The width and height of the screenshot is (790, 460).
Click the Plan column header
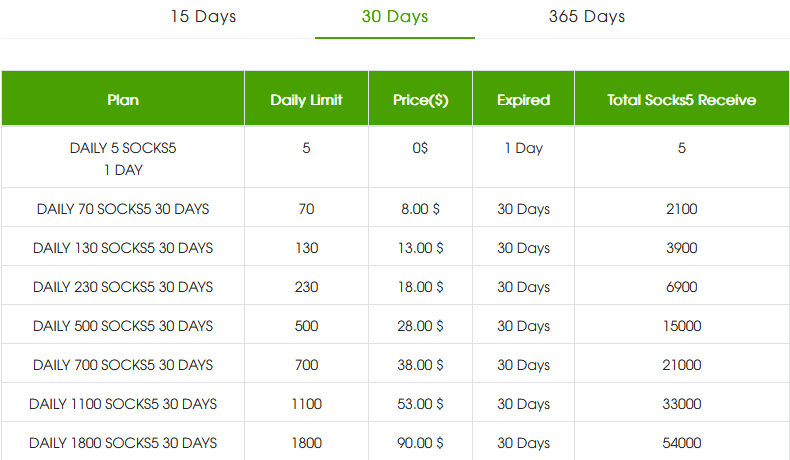point(123,100)
